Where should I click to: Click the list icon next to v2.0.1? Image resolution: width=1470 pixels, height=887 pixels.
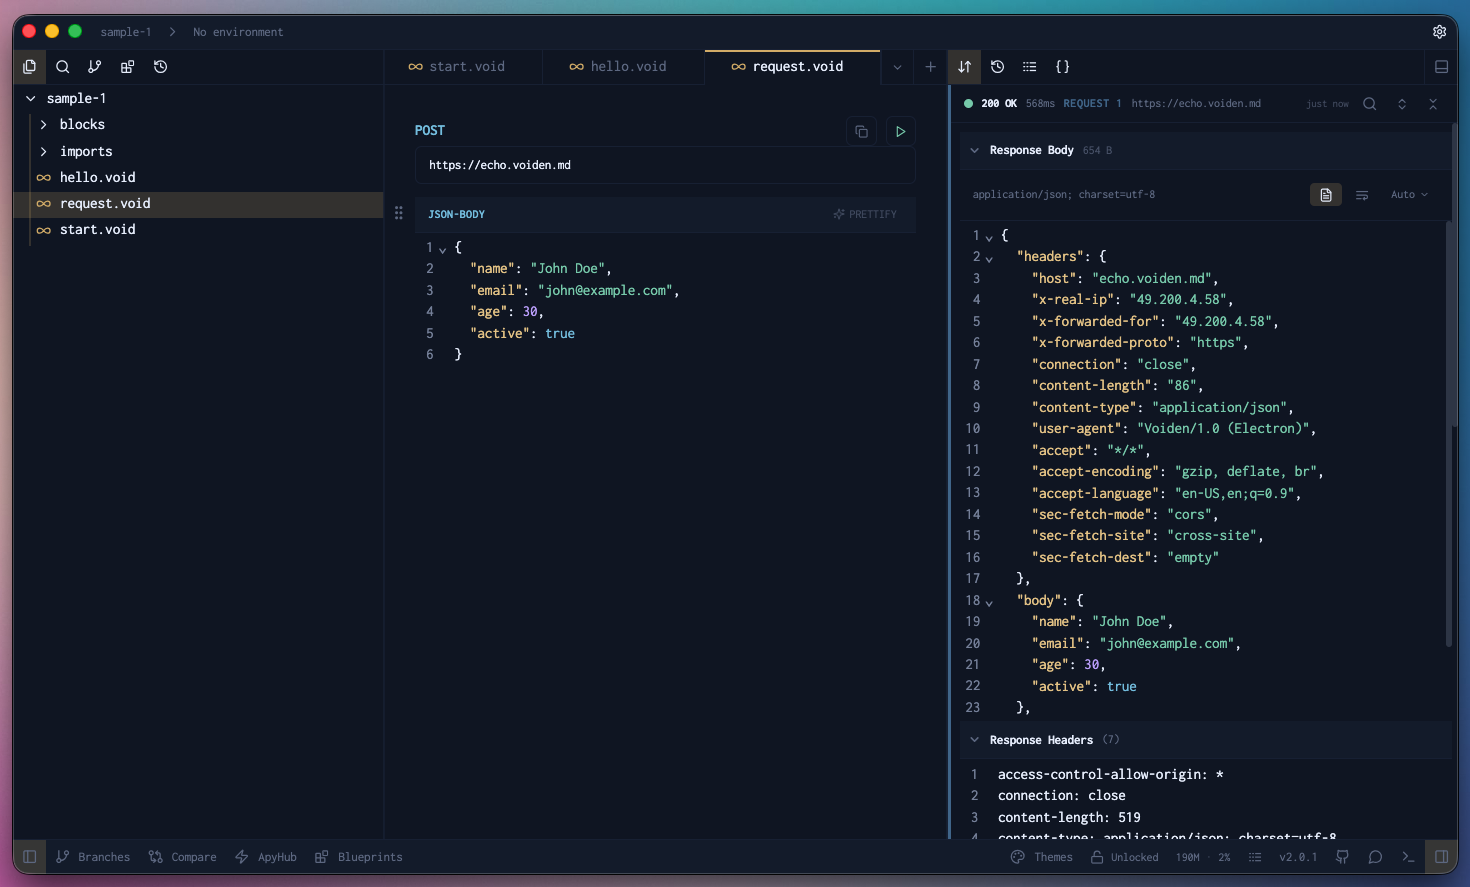1255,857
